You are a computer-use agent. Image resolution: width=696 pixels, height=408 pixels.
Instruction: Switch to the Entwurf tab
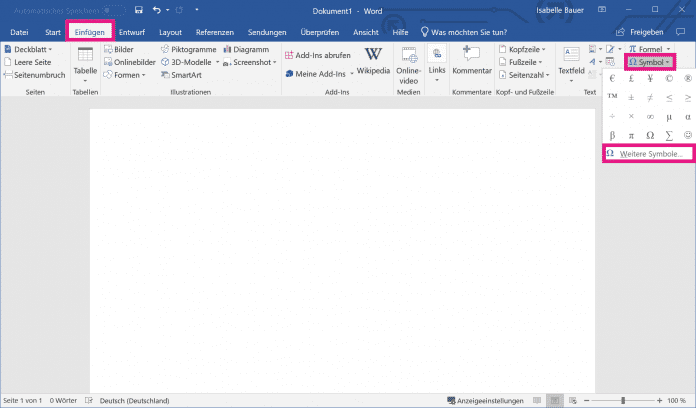(x=132, y=32)
